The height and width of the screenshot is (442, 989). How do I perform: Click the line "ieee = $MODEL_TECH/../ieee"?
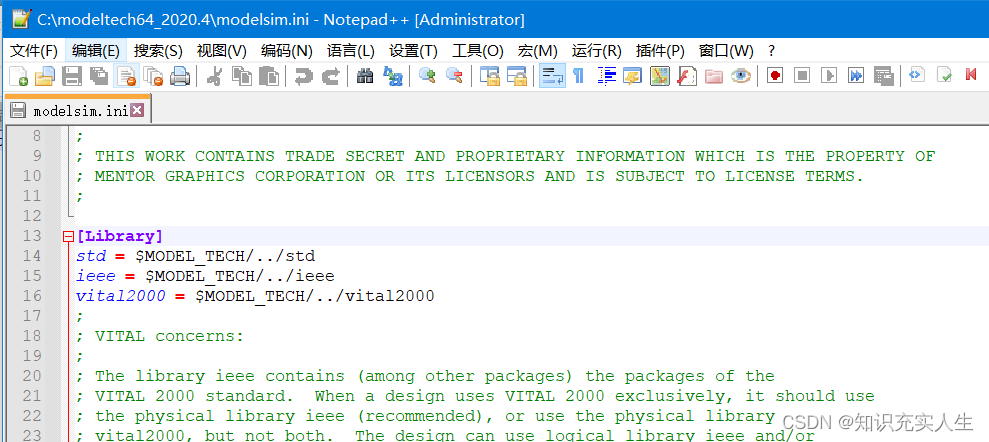coord(205,276)
